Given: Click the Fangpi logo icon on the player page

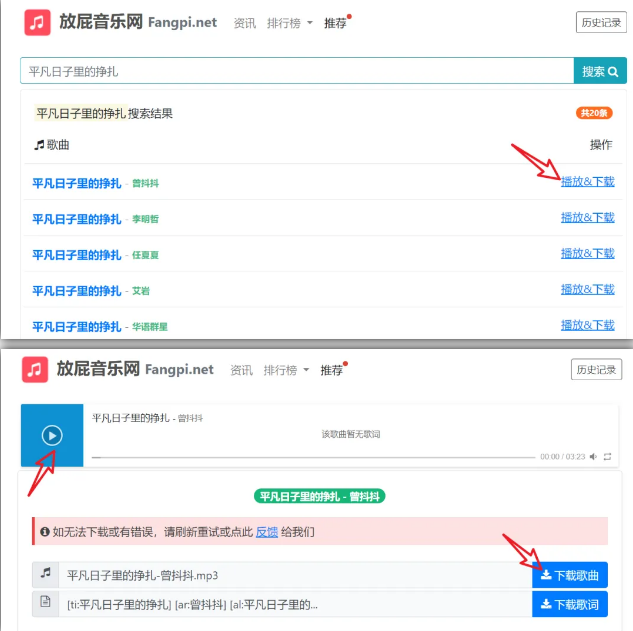Looking at the screenshot, I should click(x=35, y=369).
